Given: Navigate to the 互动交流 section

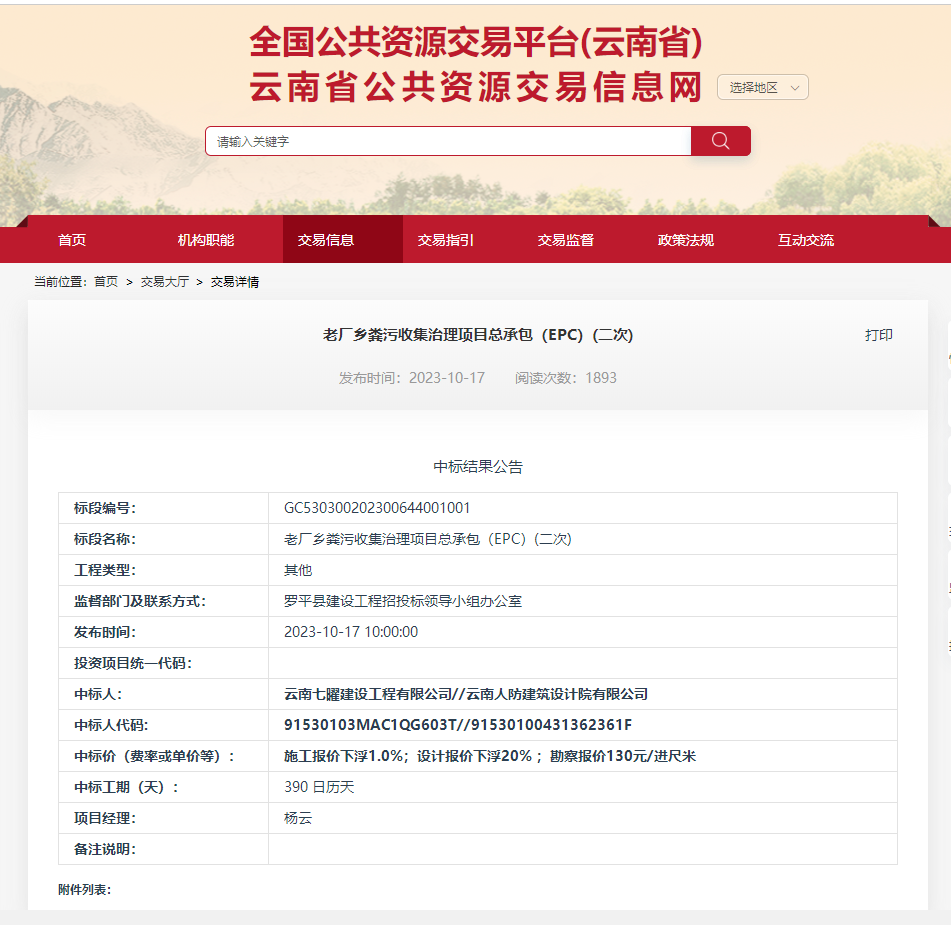Looking at the screenshot, I should 806,240.
